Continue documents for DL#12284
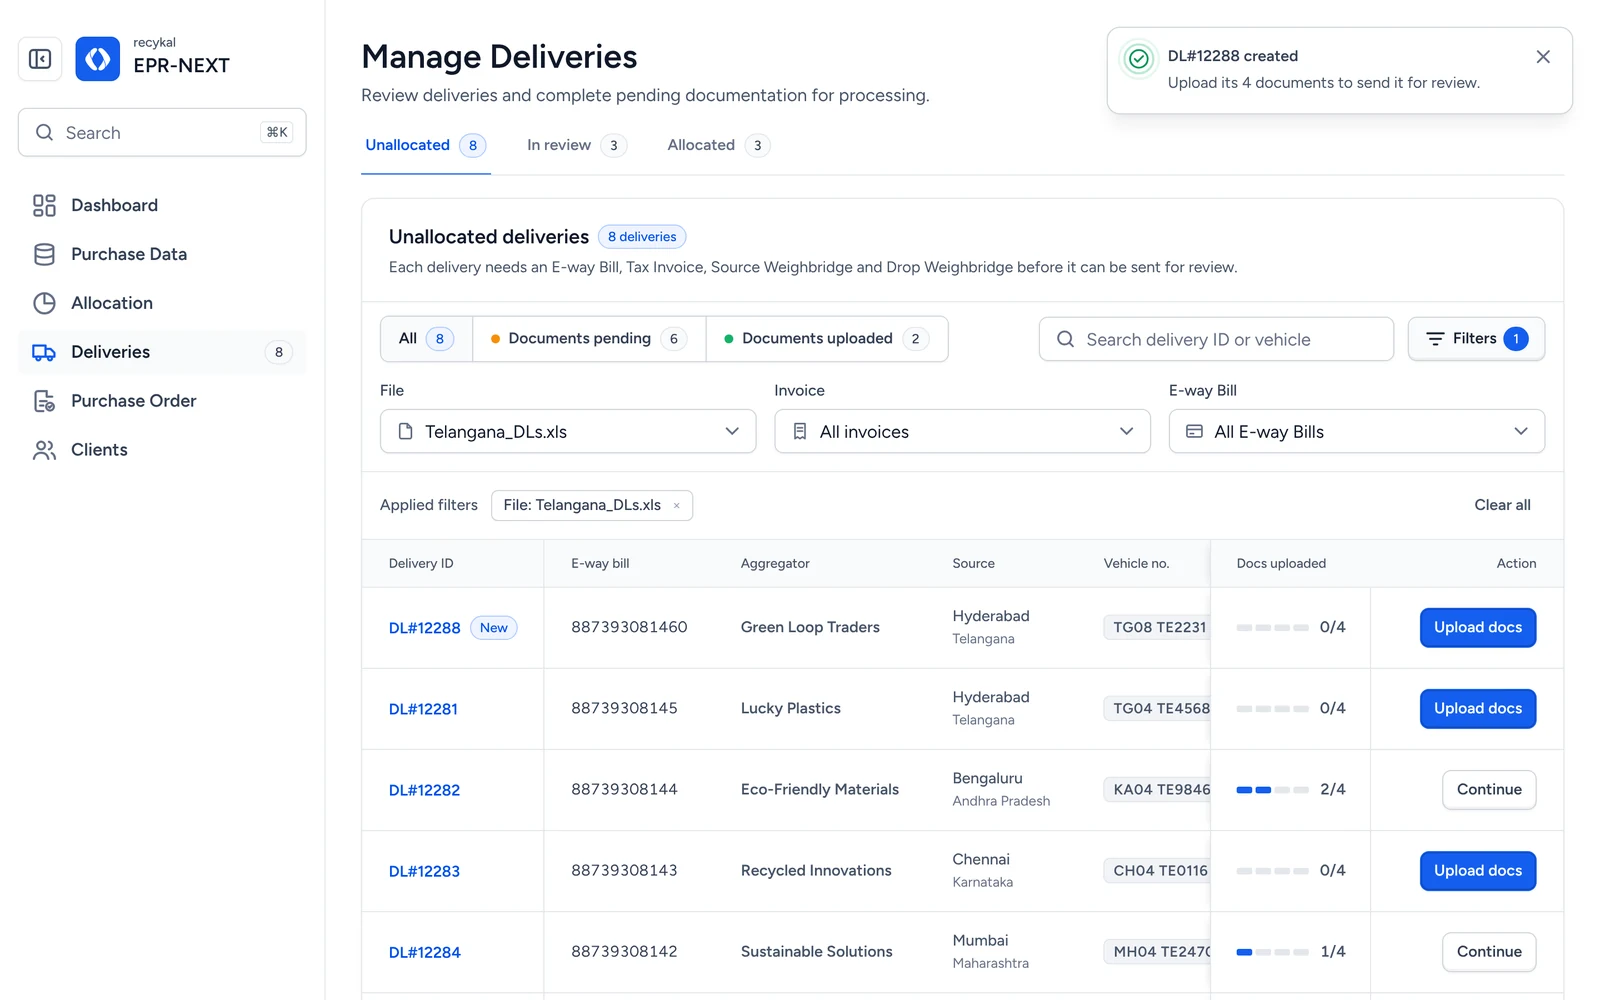The width and height of the screenshot is (1600, 1000). pos(1489,952)
